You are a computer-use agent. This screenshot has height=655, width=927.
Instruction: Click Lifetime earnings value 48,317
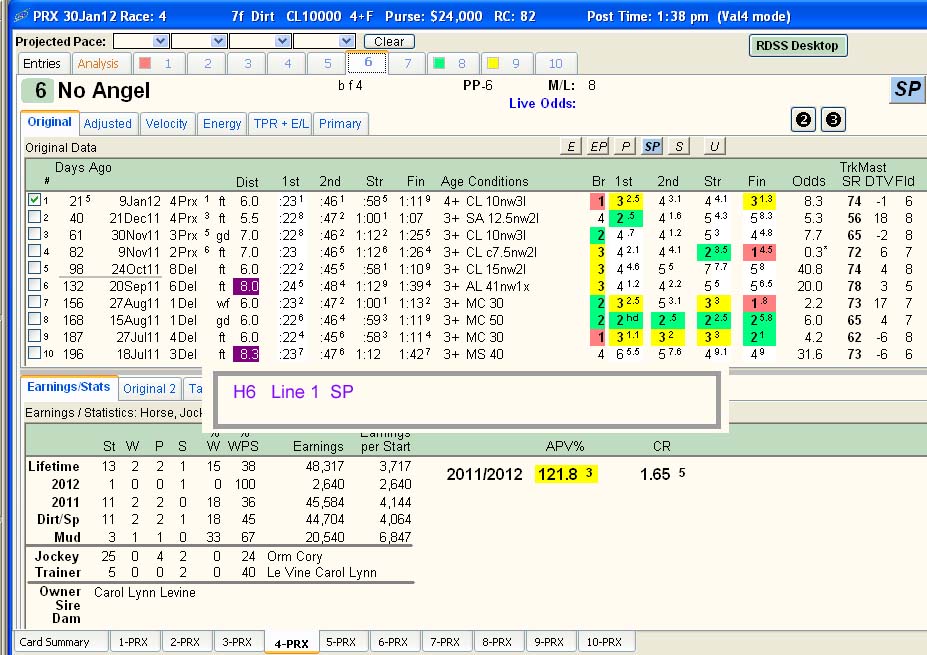(x=325, y=466)
